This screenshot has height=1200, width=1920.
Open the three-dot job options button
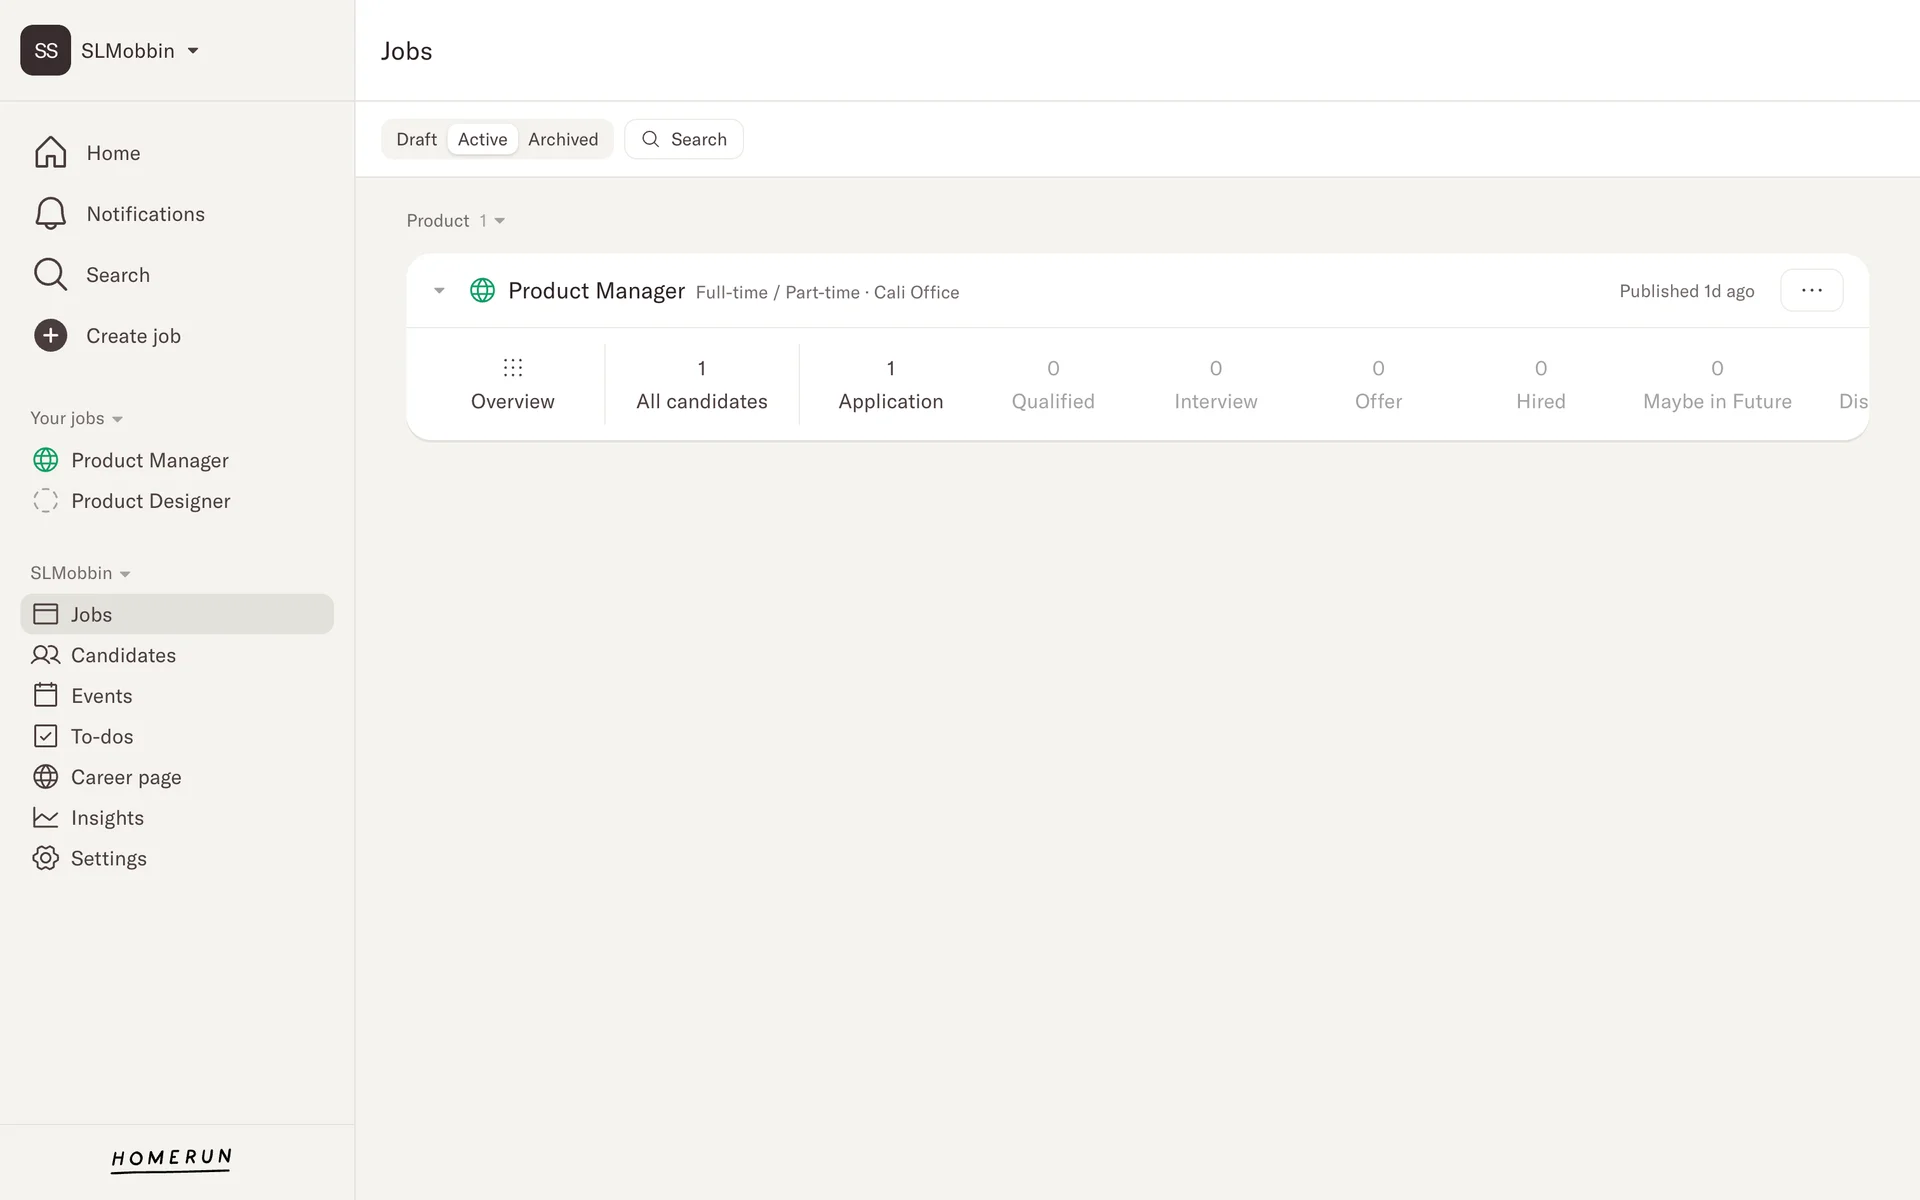[1811, 291]
